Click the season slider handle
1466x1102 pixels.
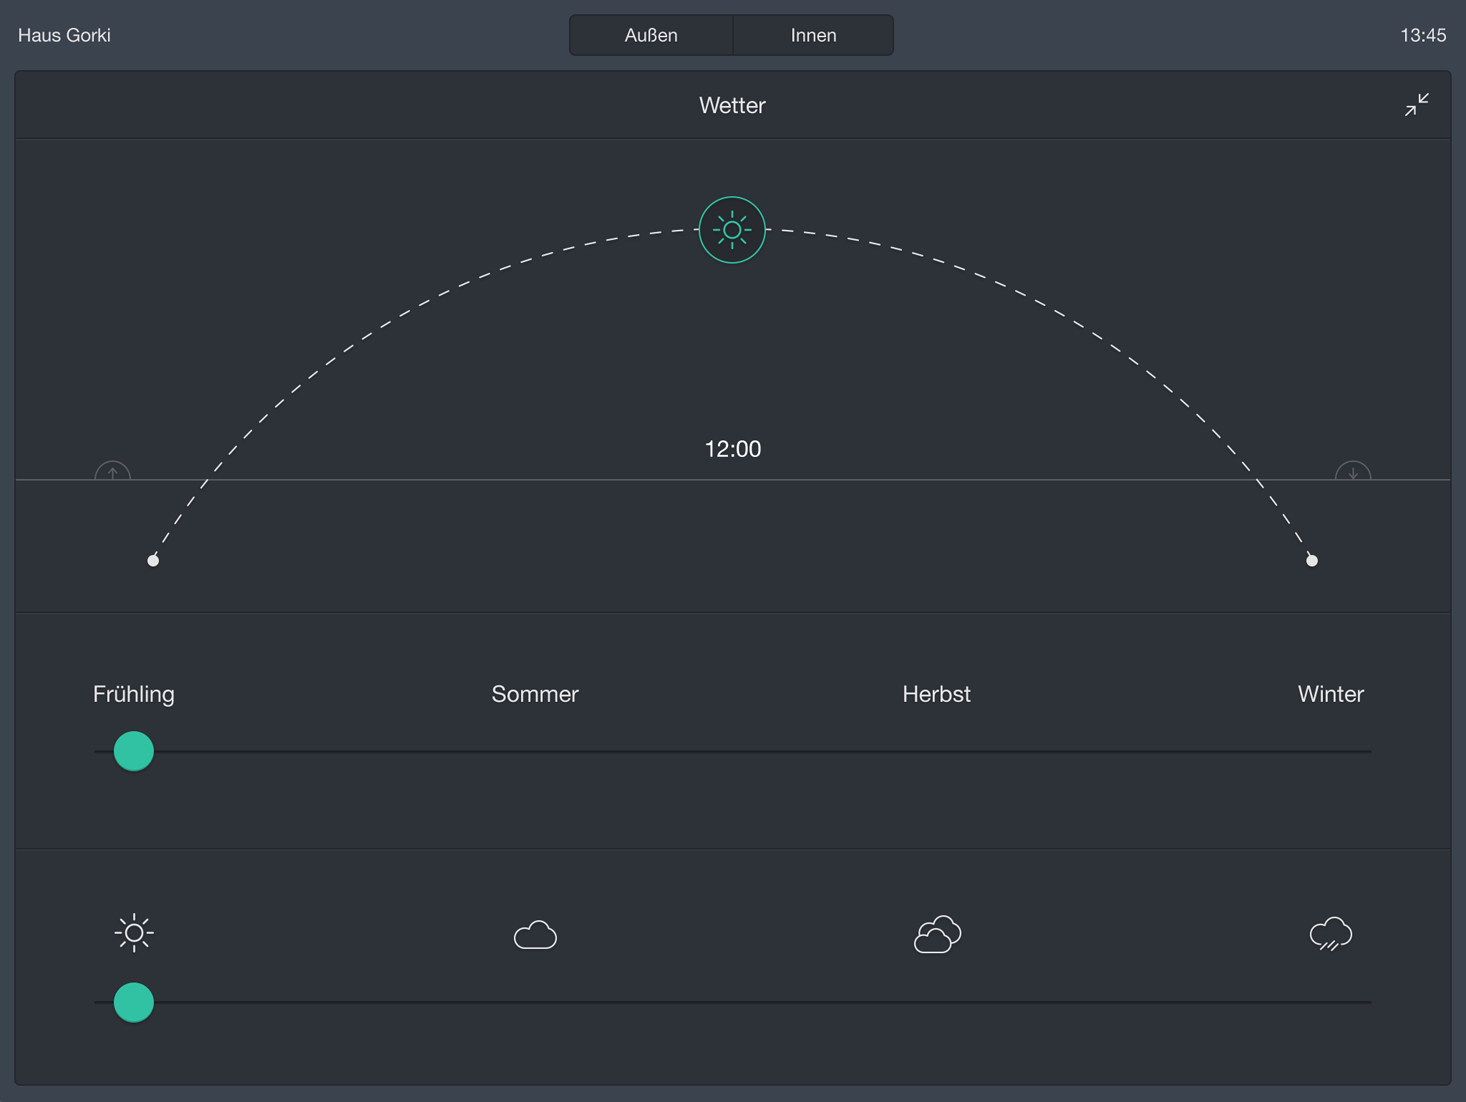point(134,751)
